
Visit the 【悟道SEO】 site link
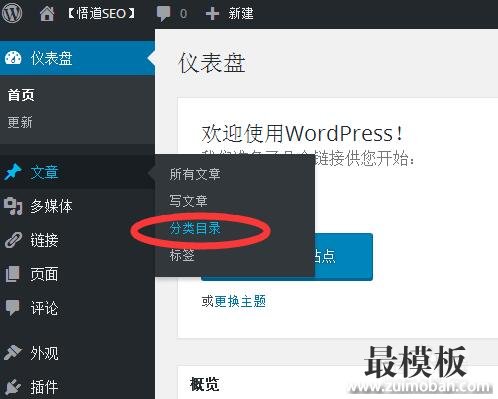(101, 14)
